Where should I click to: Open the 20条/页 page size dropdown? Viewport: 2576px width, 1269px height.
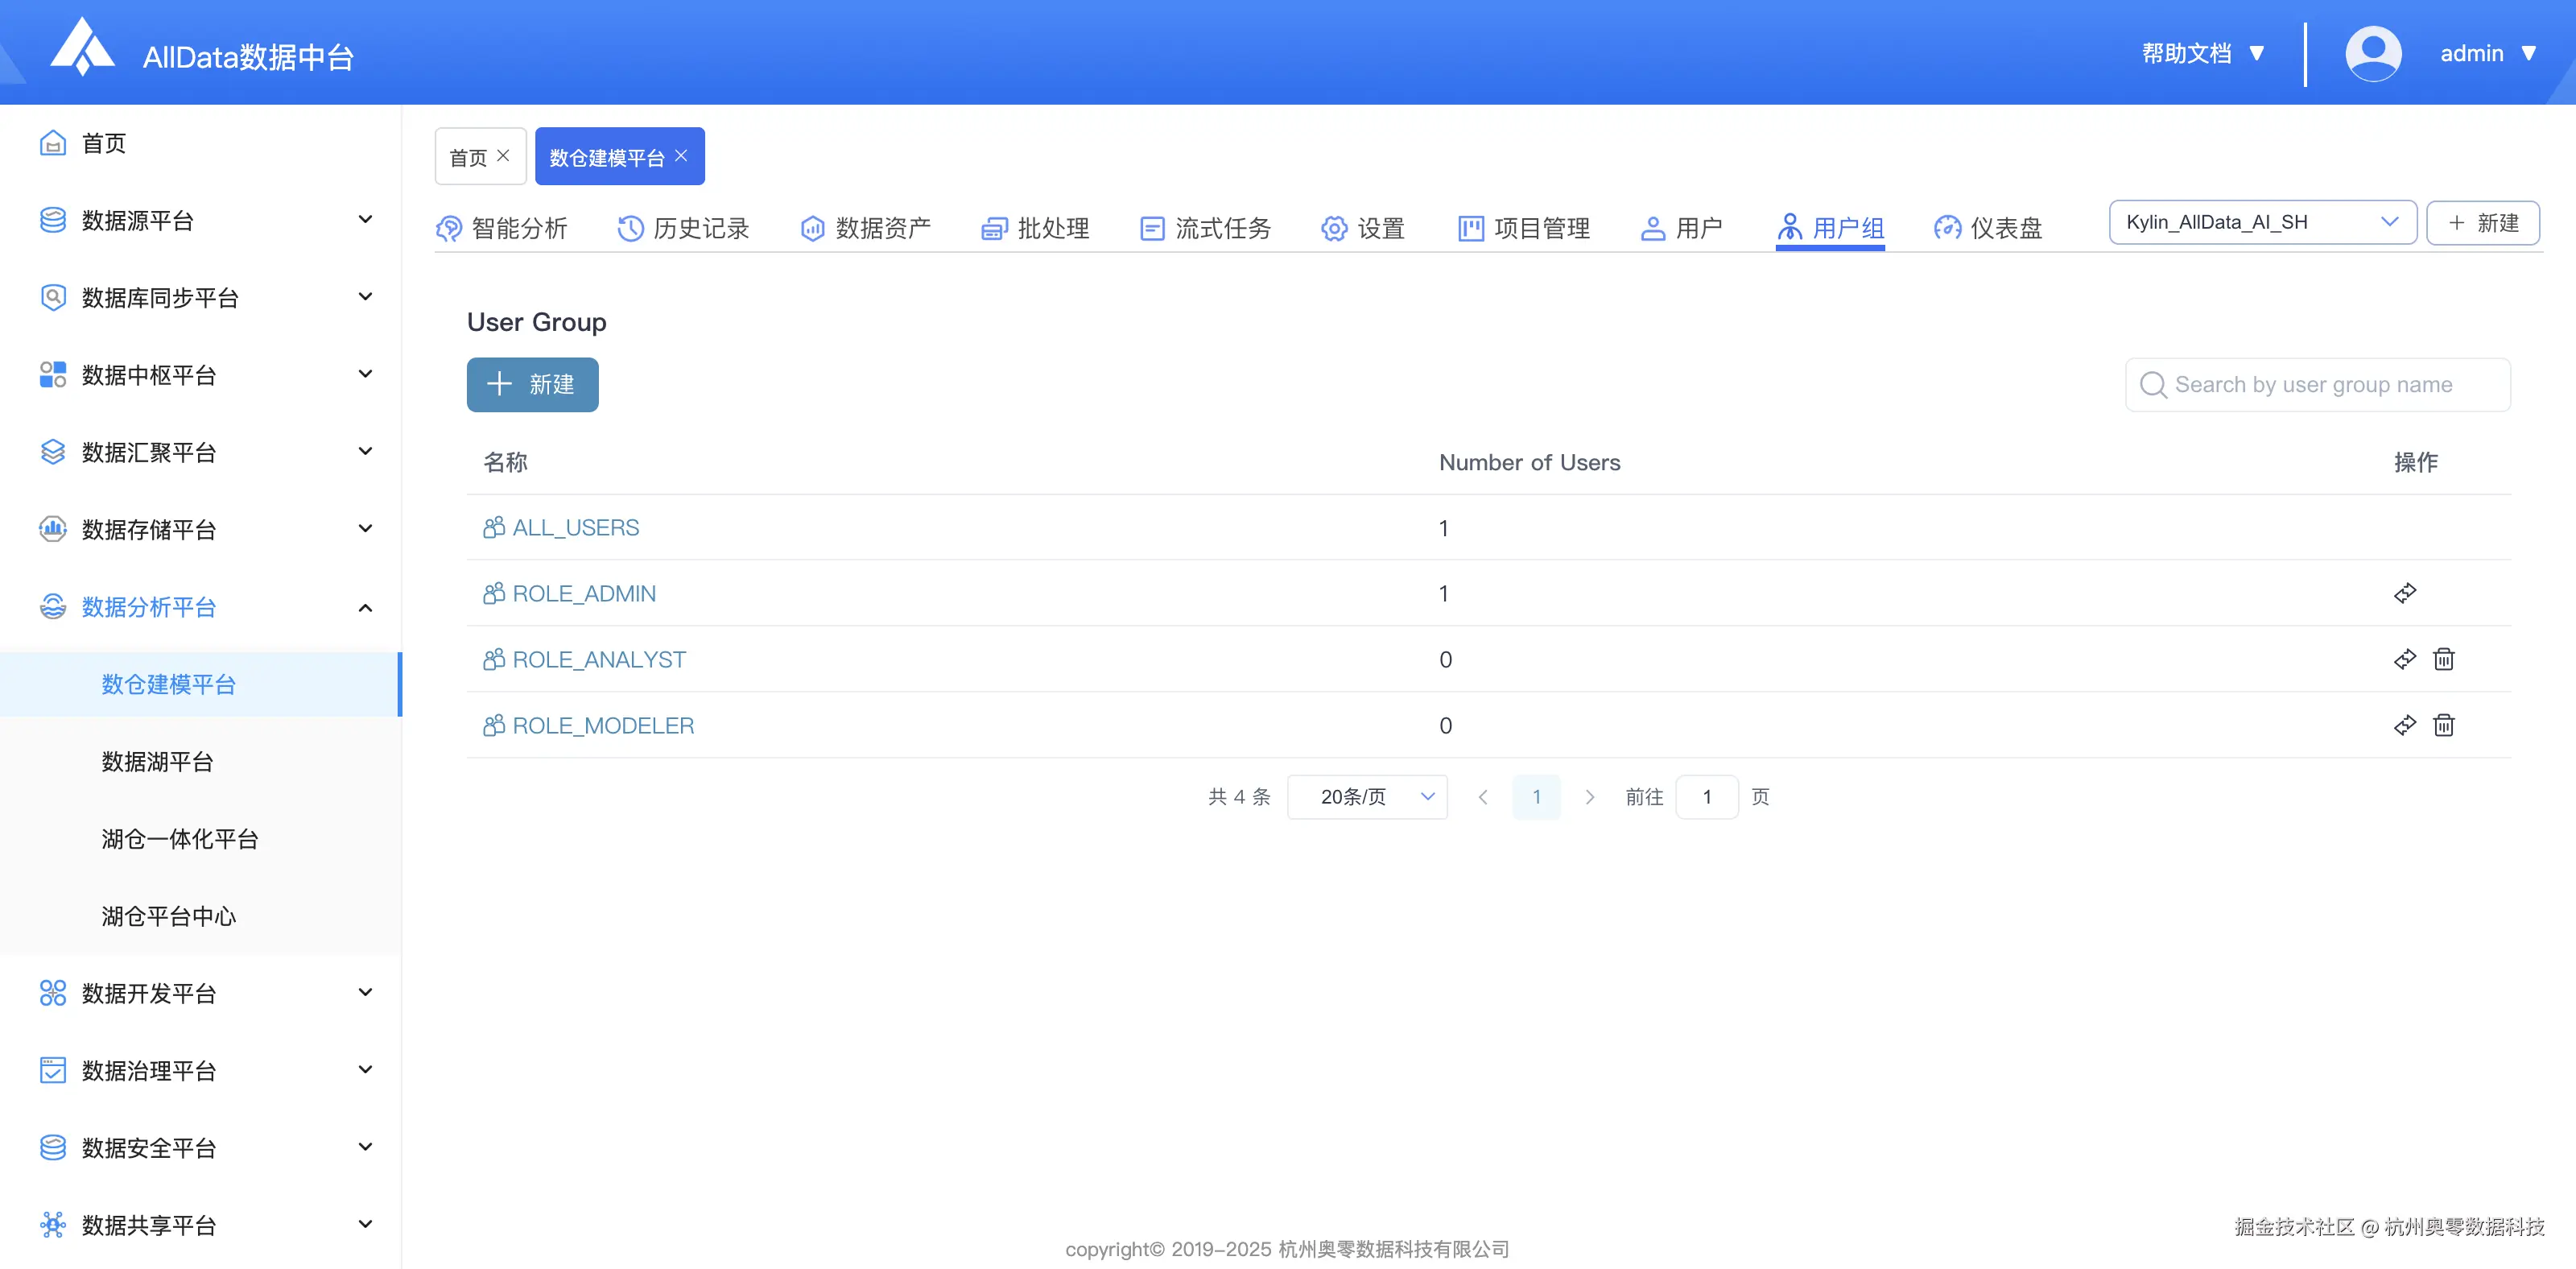click(x=1367, y=797)
